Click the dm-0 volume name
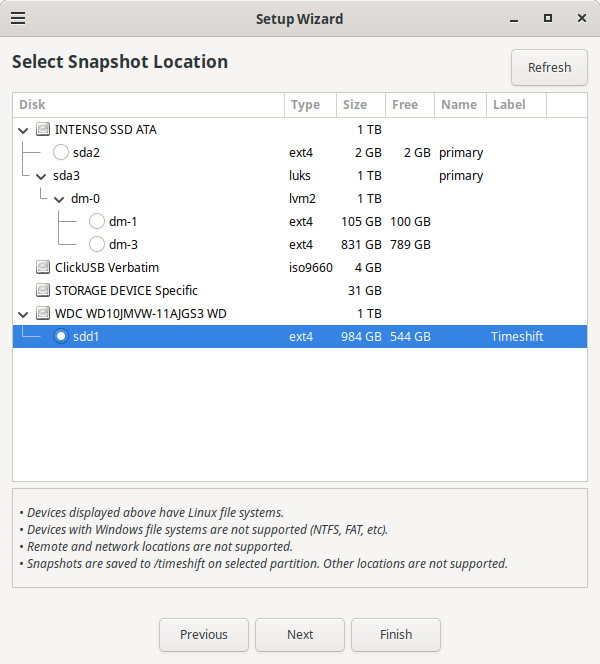Screen dimensions: 600x664 tap(85, 199)
